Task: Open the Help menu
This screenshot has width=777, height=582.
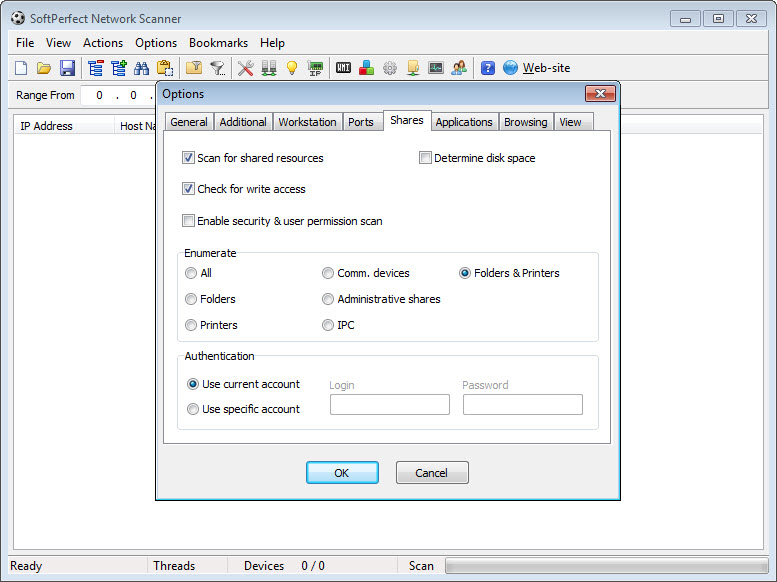Action: [272, 43]
